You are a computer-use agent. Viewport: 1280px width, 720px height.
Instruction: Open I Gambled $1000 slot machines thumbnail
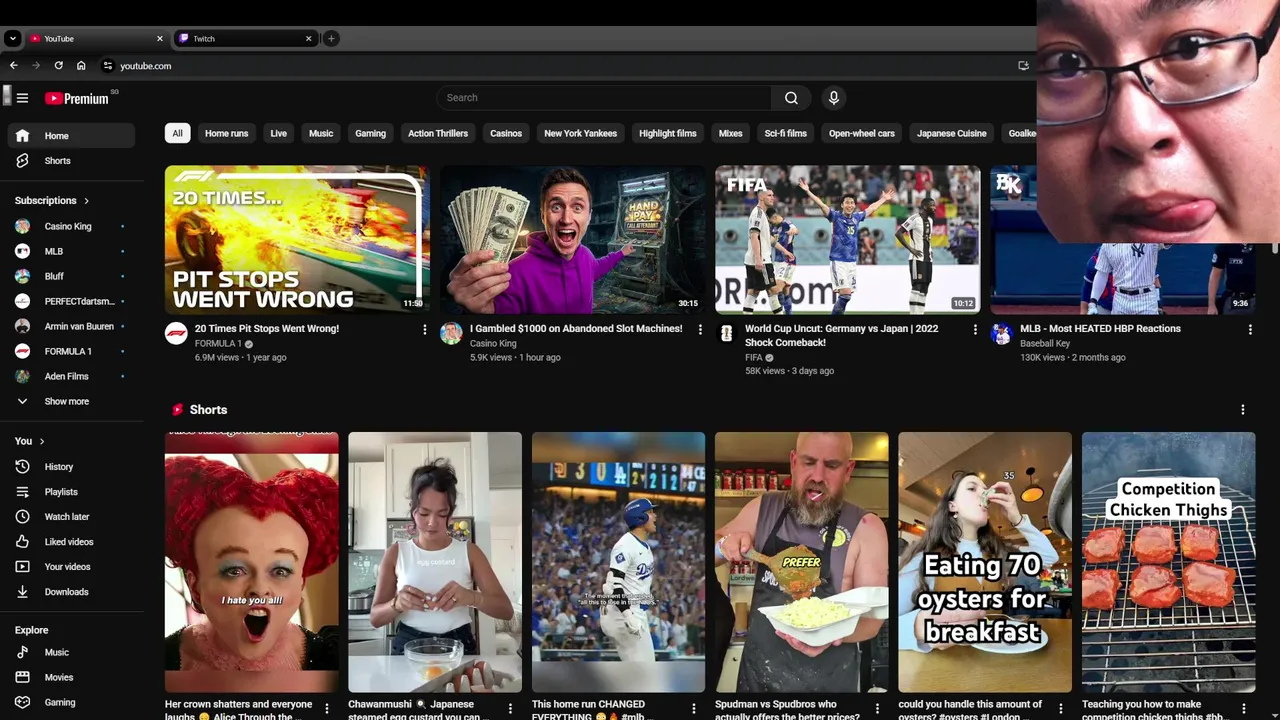pos(572,240)
